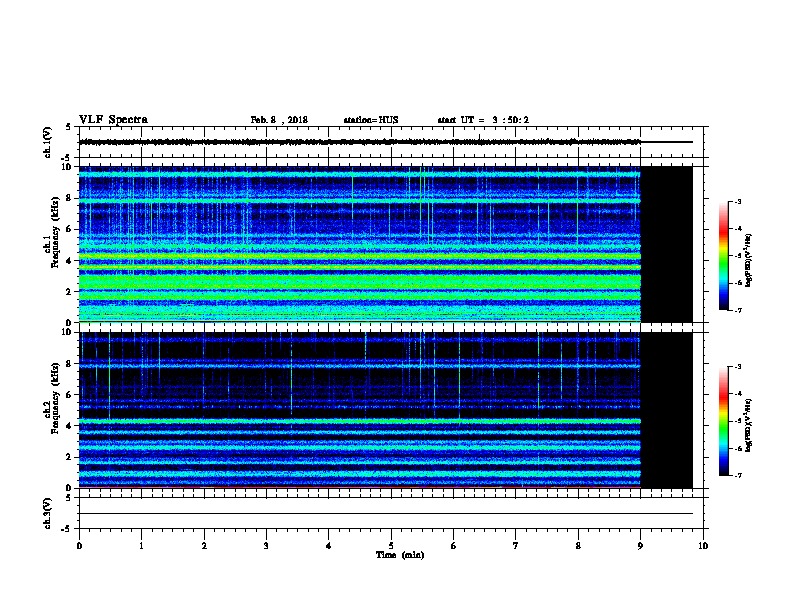Click the ch.1 waveform trace panel
The height and width of the screenshot is (612, 792).
pyautogui.click(x=391, y=142)
